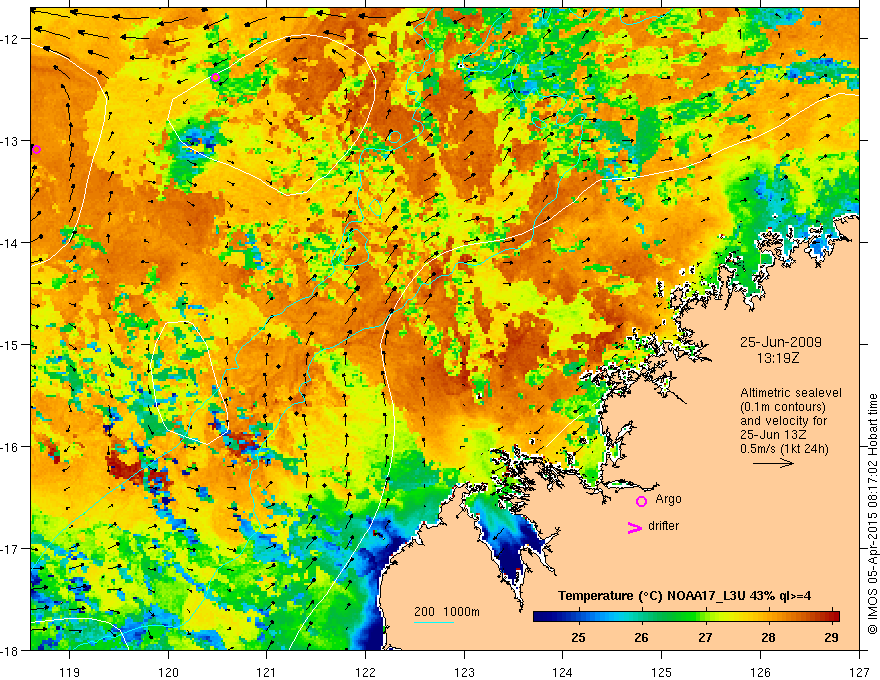The image size is (880, 680).
Task: Click the 'drifter' legend label
Action: click(663, 526)
